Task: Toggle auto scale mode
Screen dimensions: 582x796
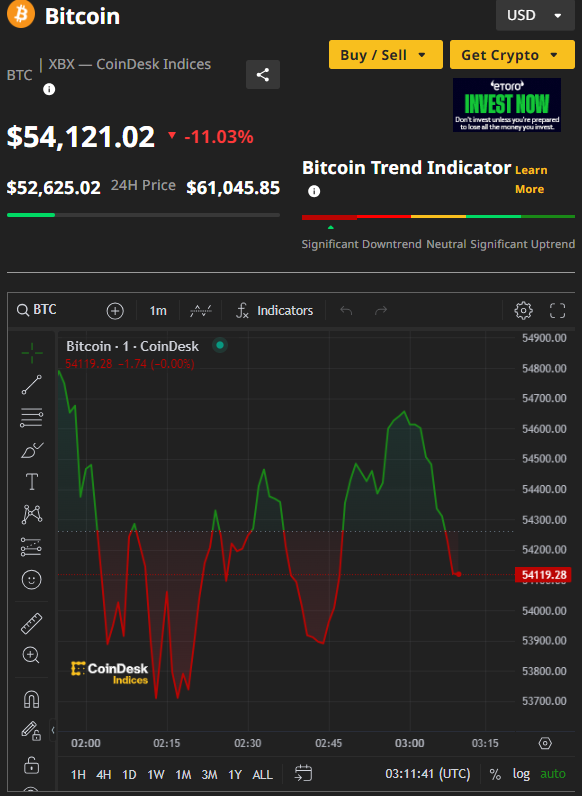Action: (x=553, y=774)
